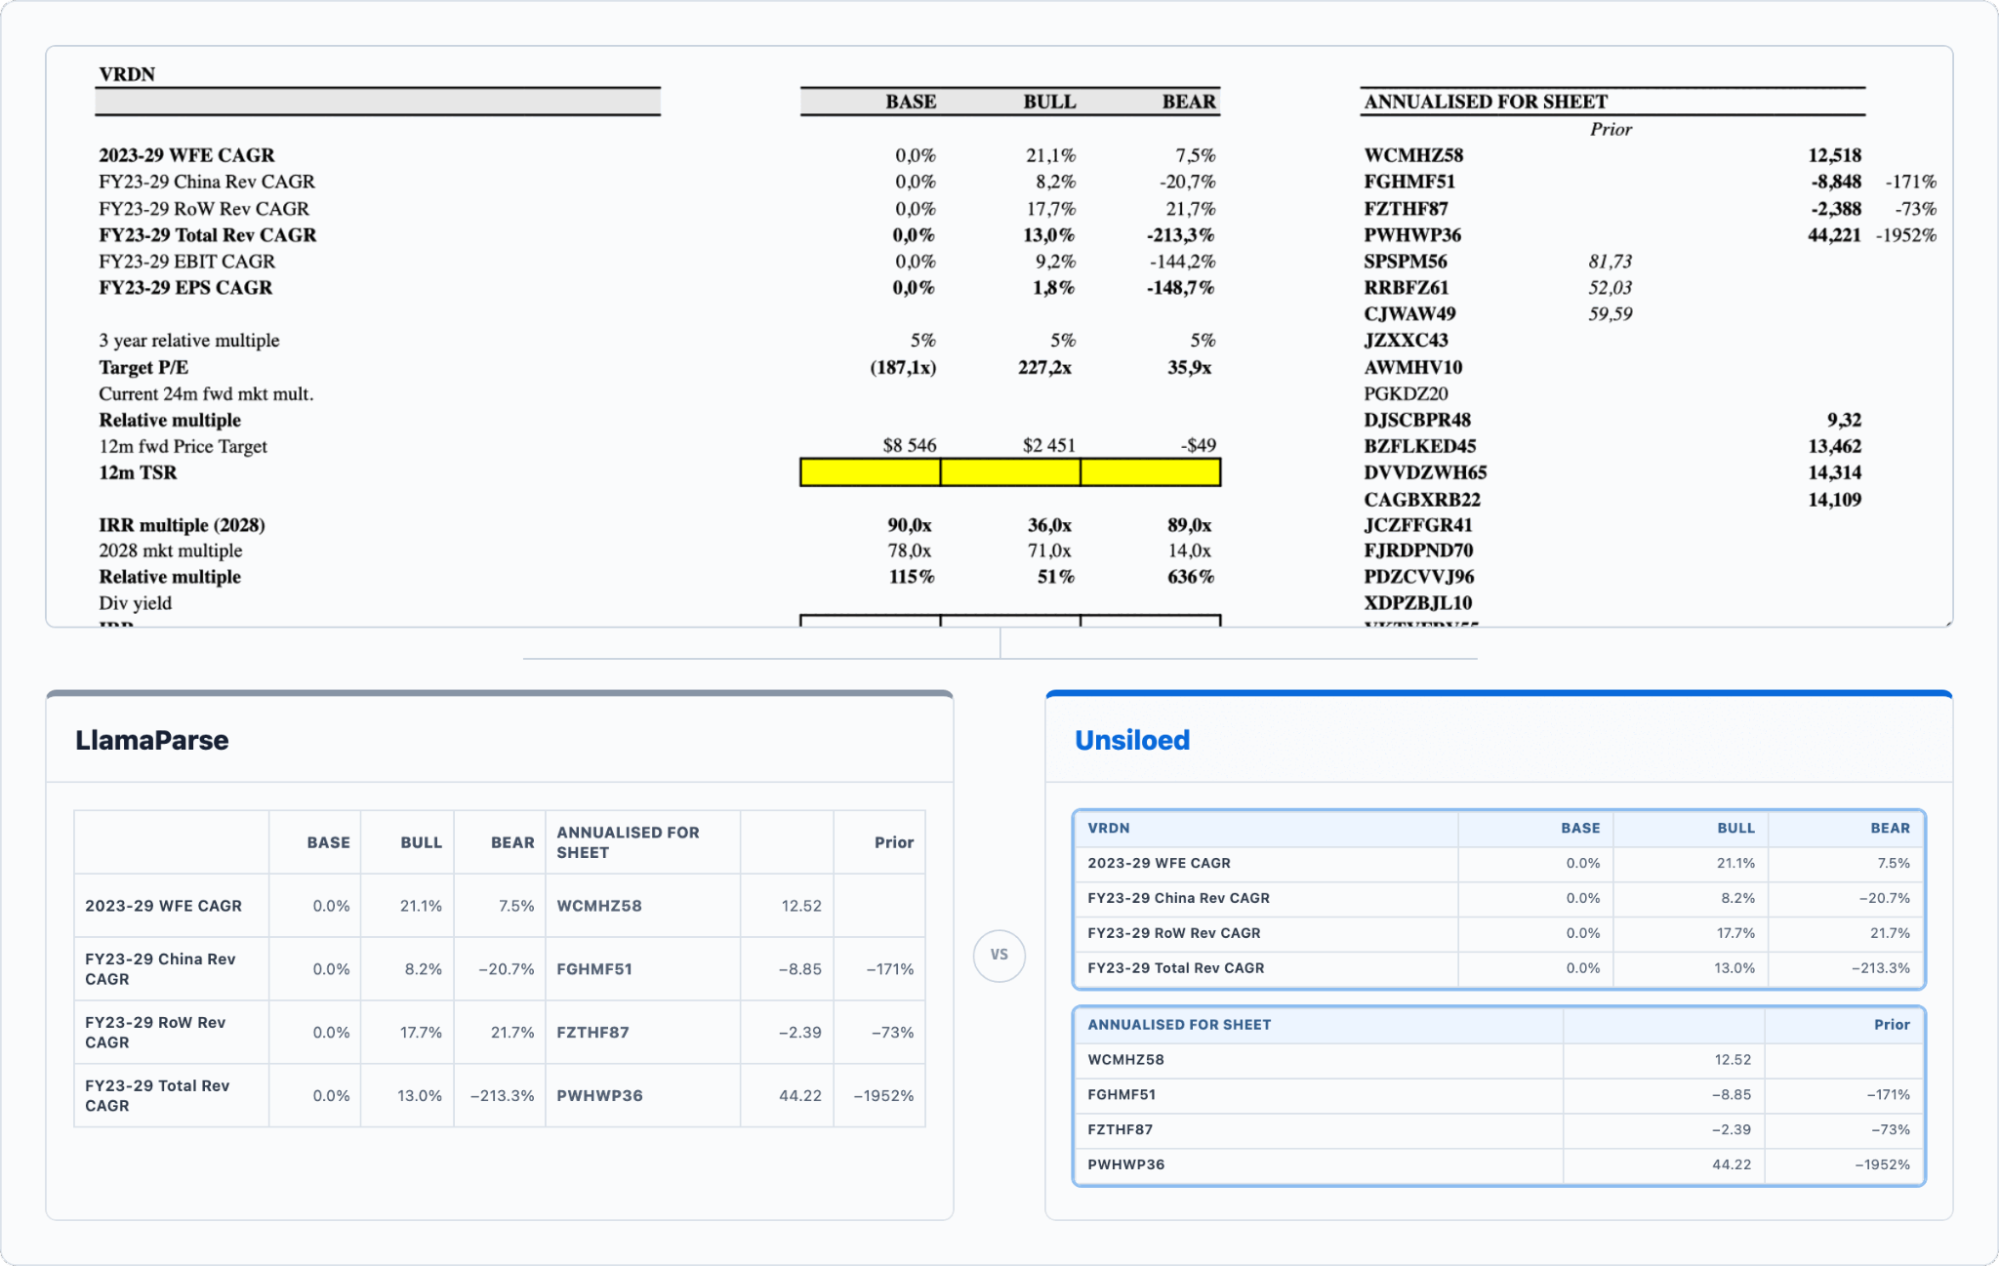Click 'ANNUALISED FOR SHEET' header in Unsiloed table
This screenshot has width=1999, height=1266.
tap(1179, 1025)
